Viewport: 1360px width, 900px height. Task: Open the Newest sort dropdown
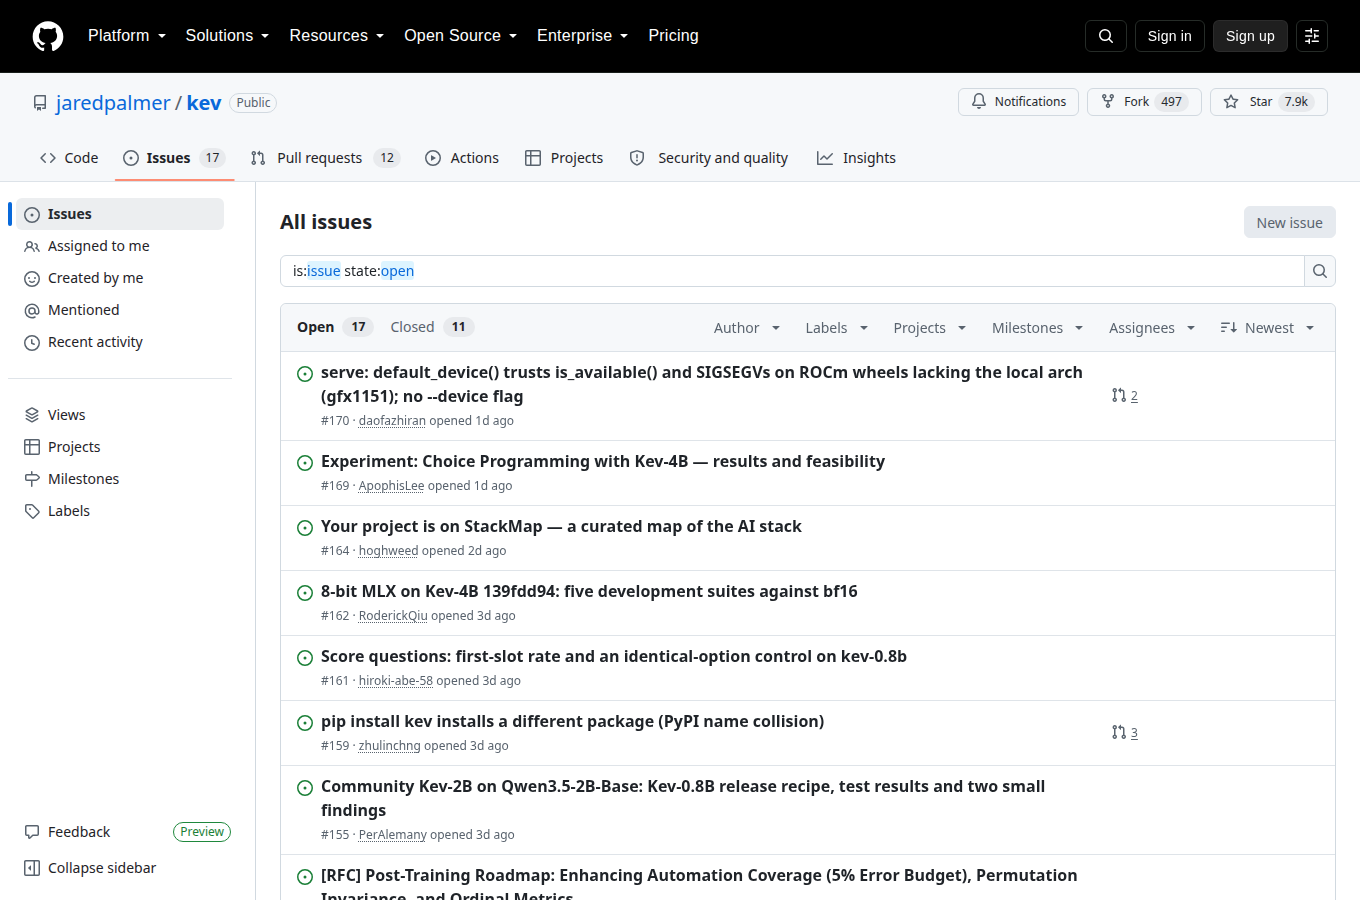point(1267,328)
